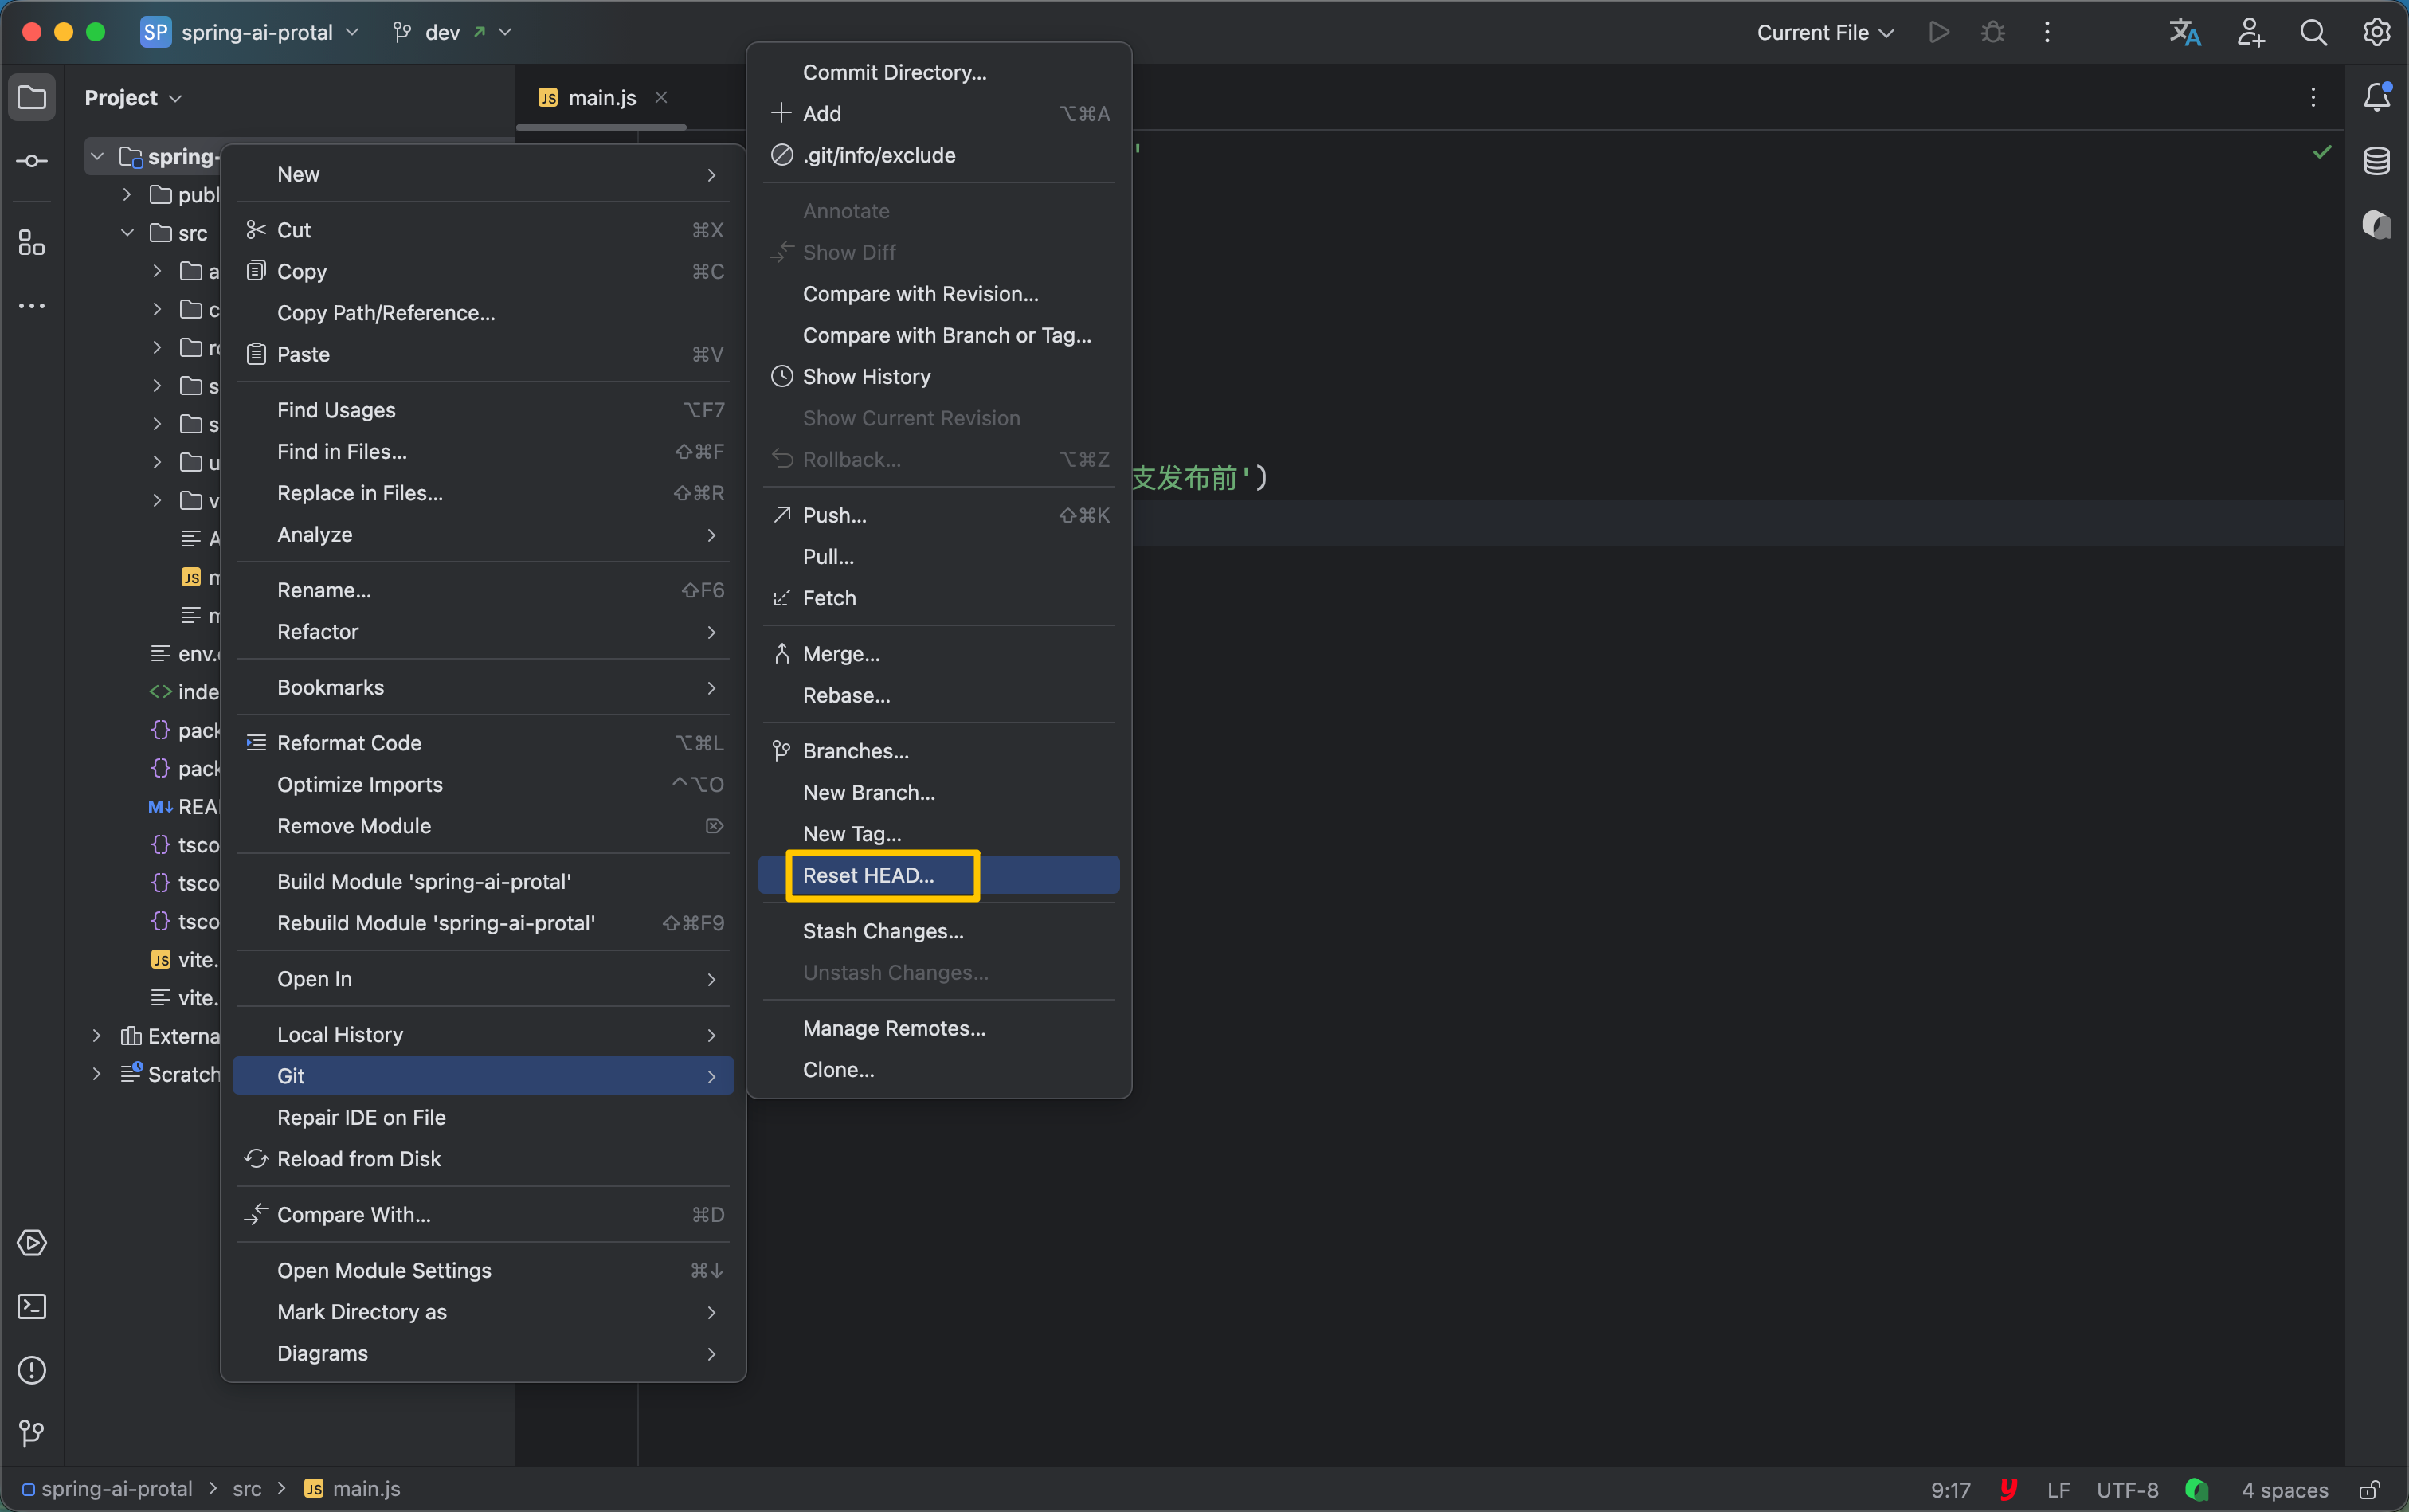
Task: Open the Problems tool window icon
Action: pyautogui.click(x=32, y=1370)
